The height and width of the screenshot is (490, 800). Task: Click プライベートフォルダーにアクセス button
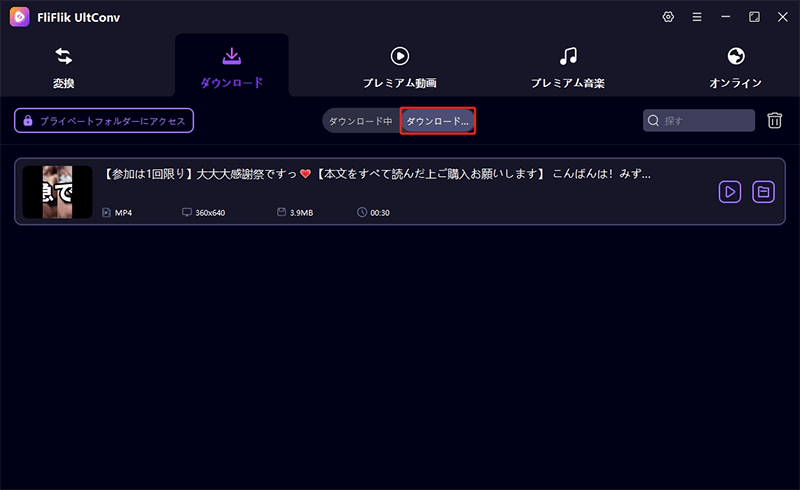104,121
